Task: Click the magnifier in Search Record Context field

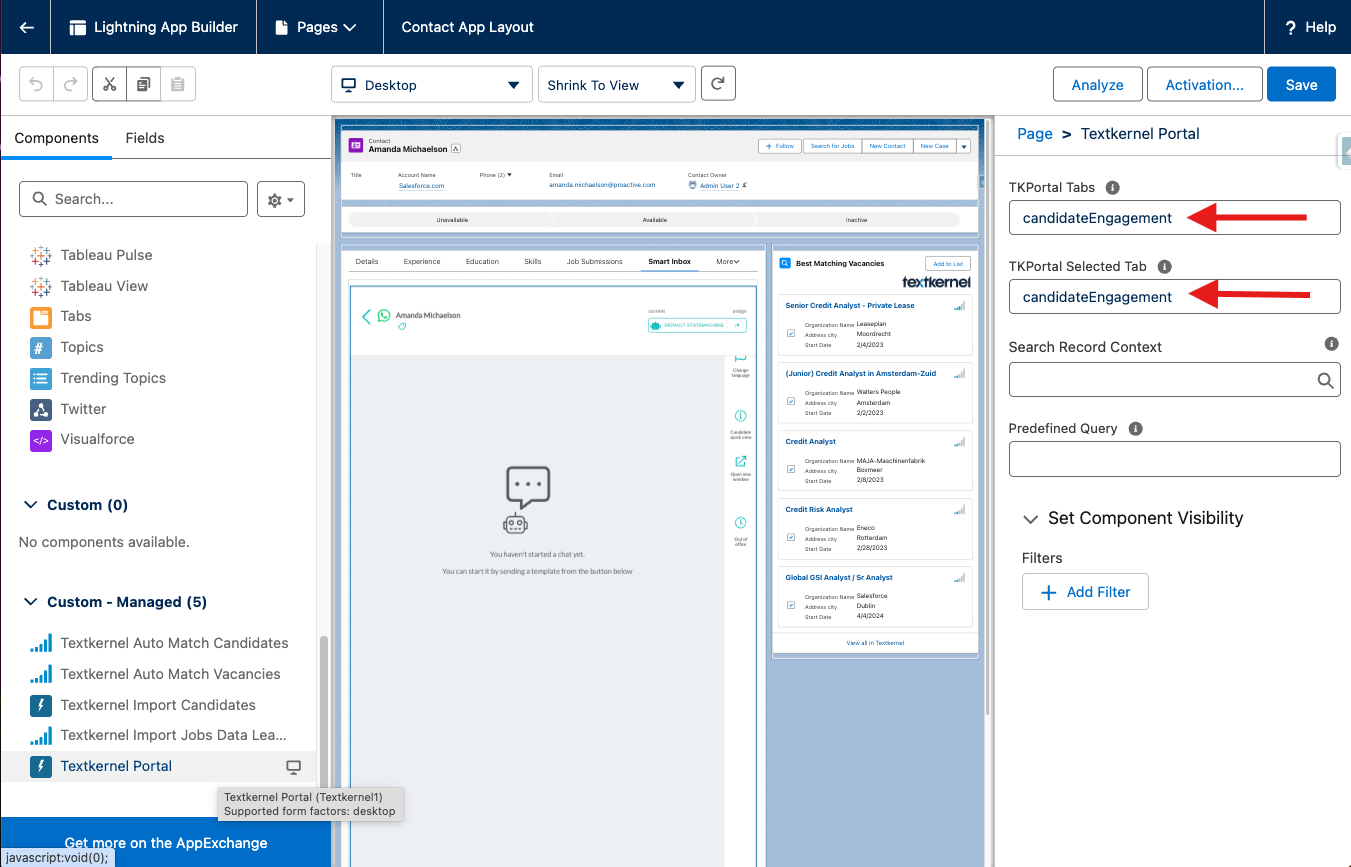Action: [1325, 380]
